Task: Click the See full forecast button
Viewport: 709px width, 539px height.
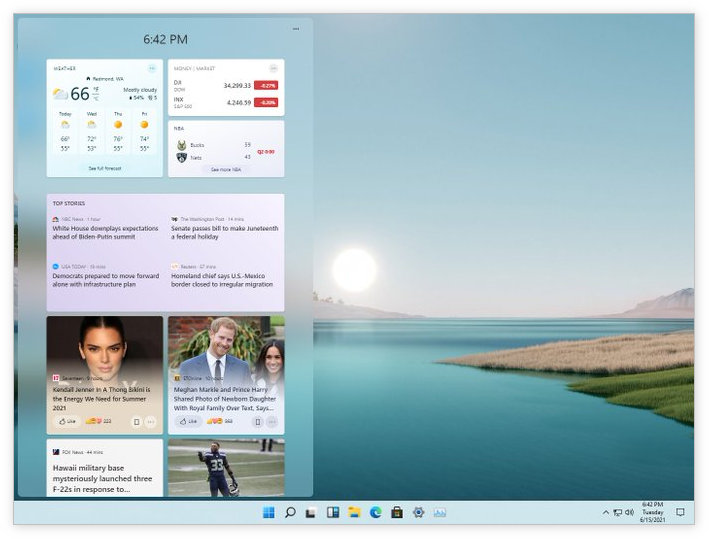Action: coord(104,168)
